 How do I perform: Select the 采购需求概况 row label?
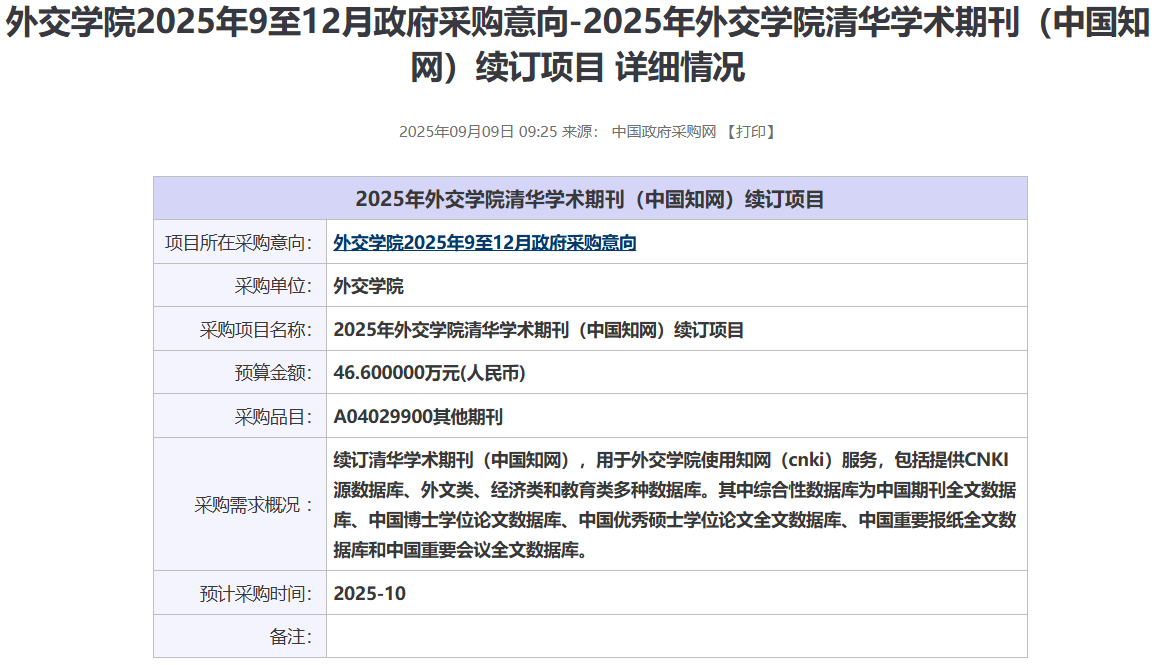pos(254,505)
